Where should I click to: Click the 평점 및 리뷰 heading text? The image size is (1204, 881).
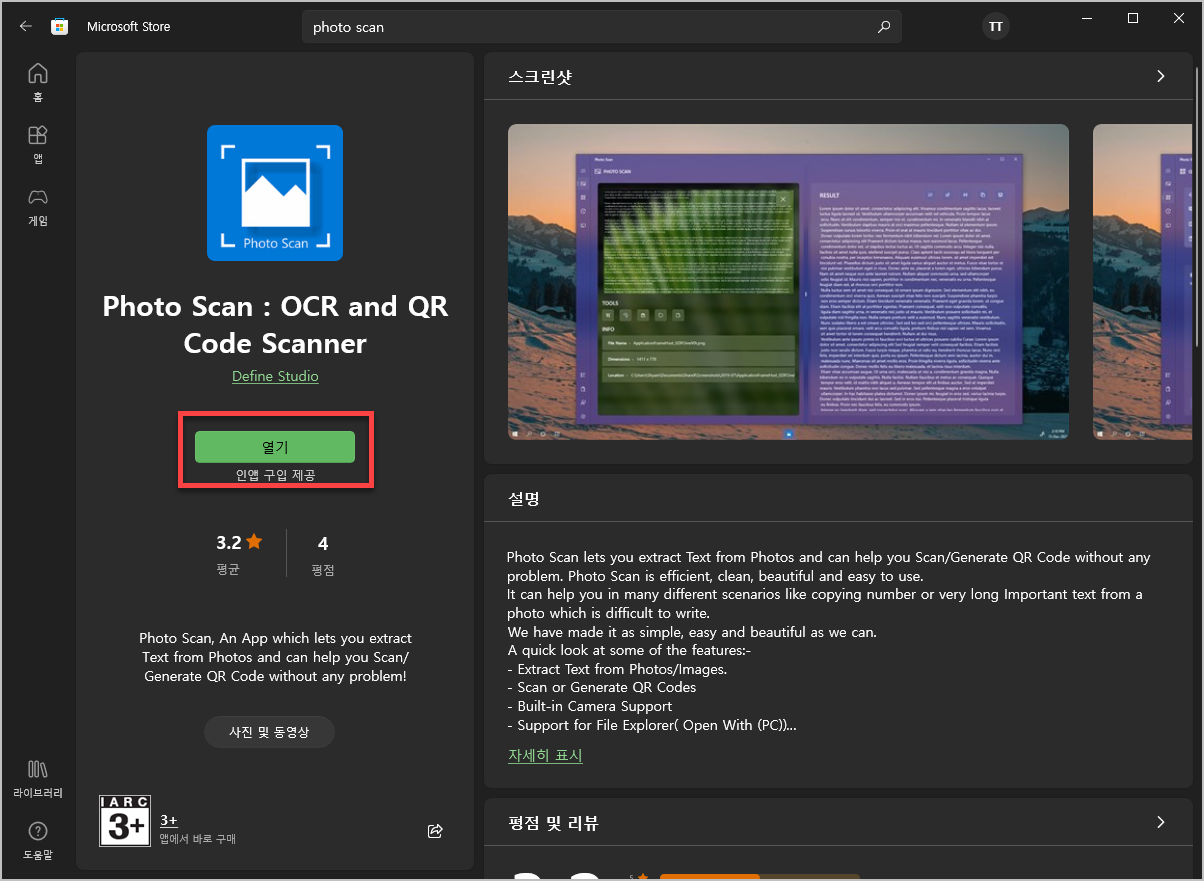(x=553, y=823)
